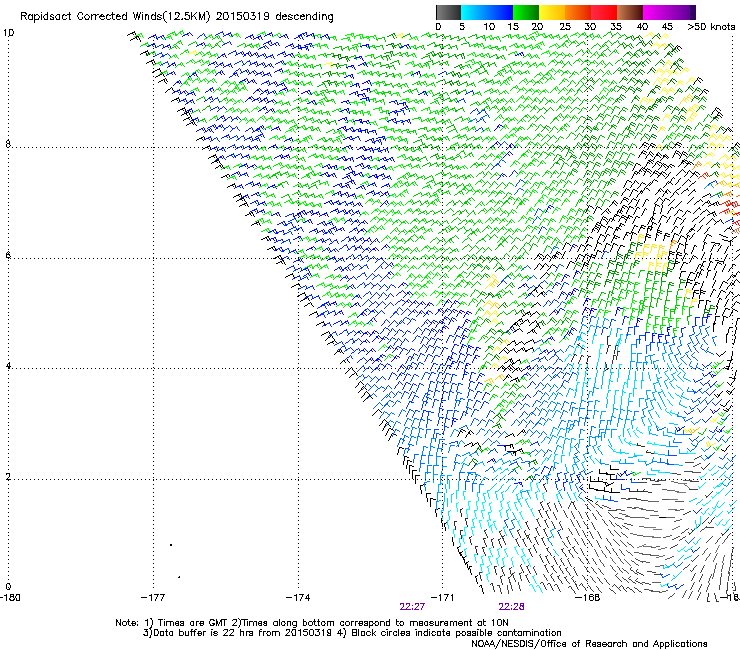The image size is (740, 650).
Task: Click the latitude label '4' on the axis
Action: click(x=8, y=365)
